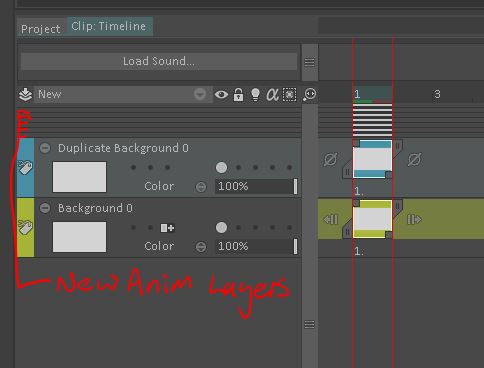Toggle lock dot on Background 0
Screen dimensions: 484x368
click(x=238, y=228)
